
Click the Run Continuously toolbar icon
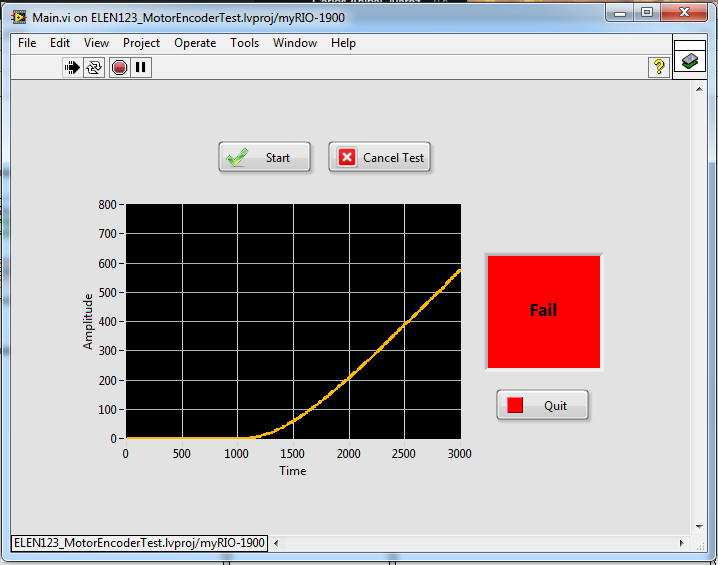94,68
